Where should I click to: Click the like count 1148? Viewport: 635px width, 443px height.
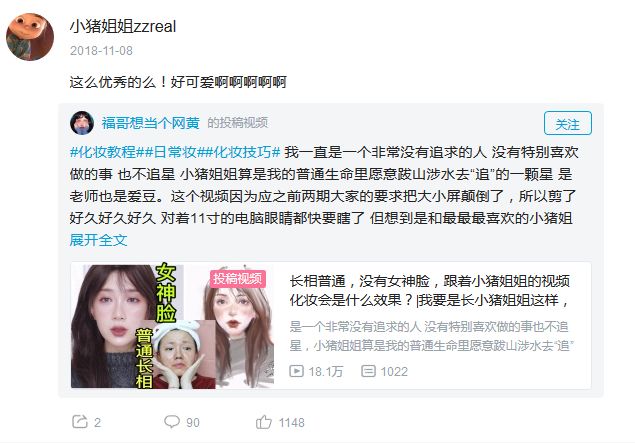click(292, 422)
